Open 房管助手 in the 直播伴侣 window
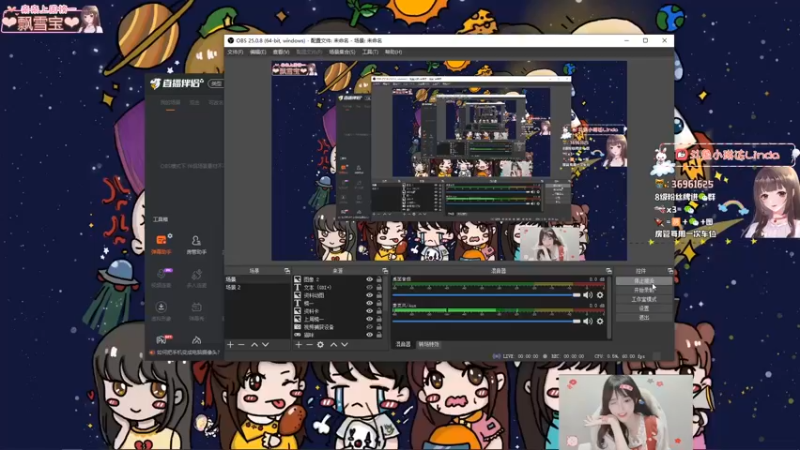The image size is (800, 450). tap(196, 244)
